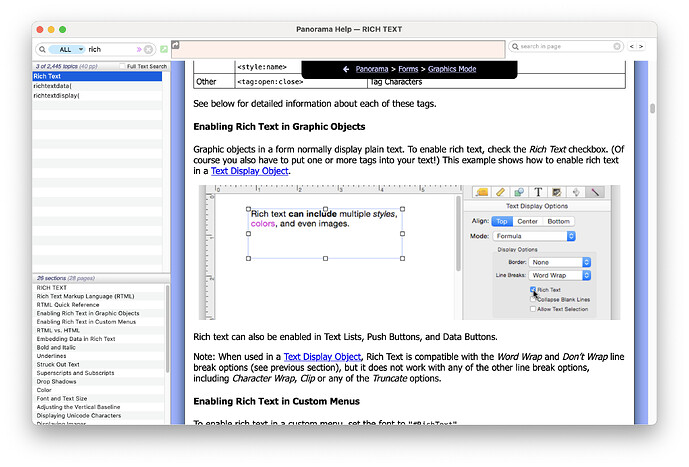The width and height of the screenshot is (689, 467).
Task: Jump to Color section
Action: point(44,390)
